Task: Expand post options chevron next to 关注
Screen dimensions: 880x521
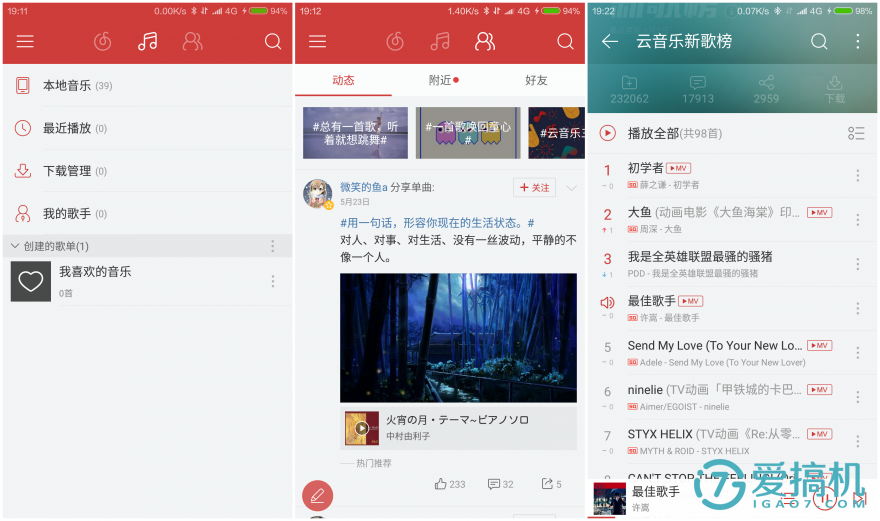Action: 571,188
